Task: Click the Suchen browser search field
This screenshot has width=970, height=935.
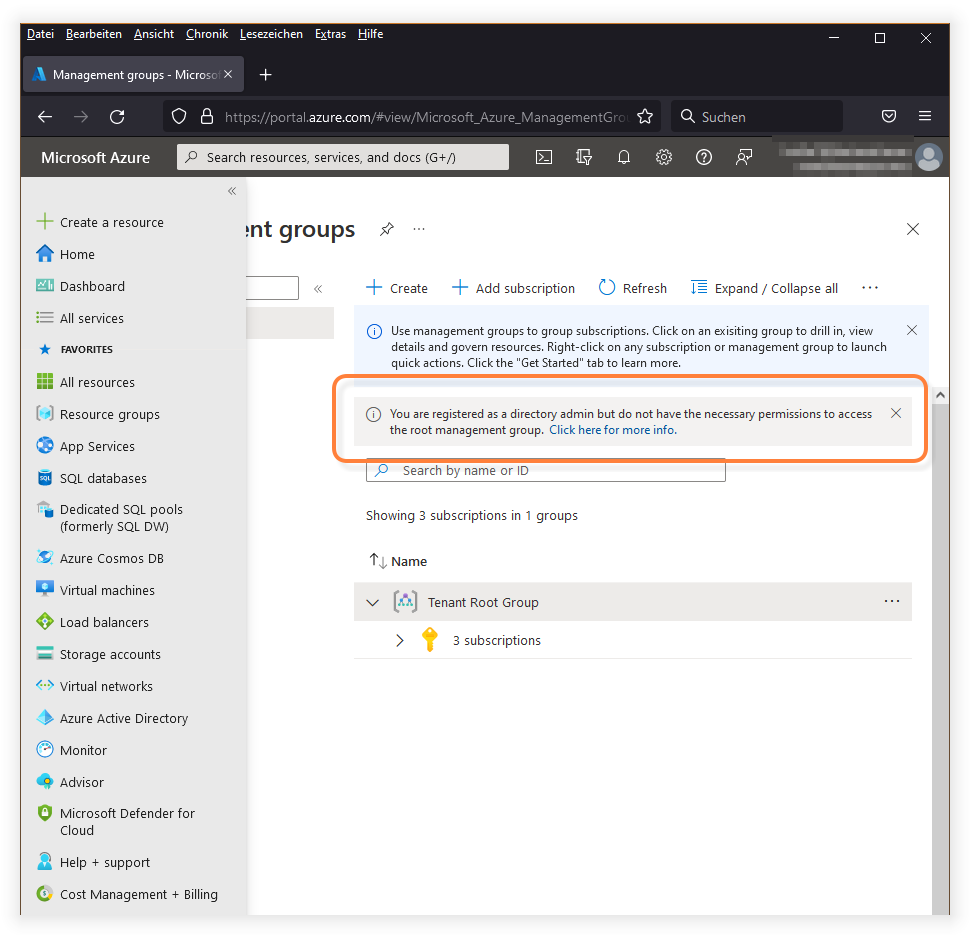Action: coord(757,116)
